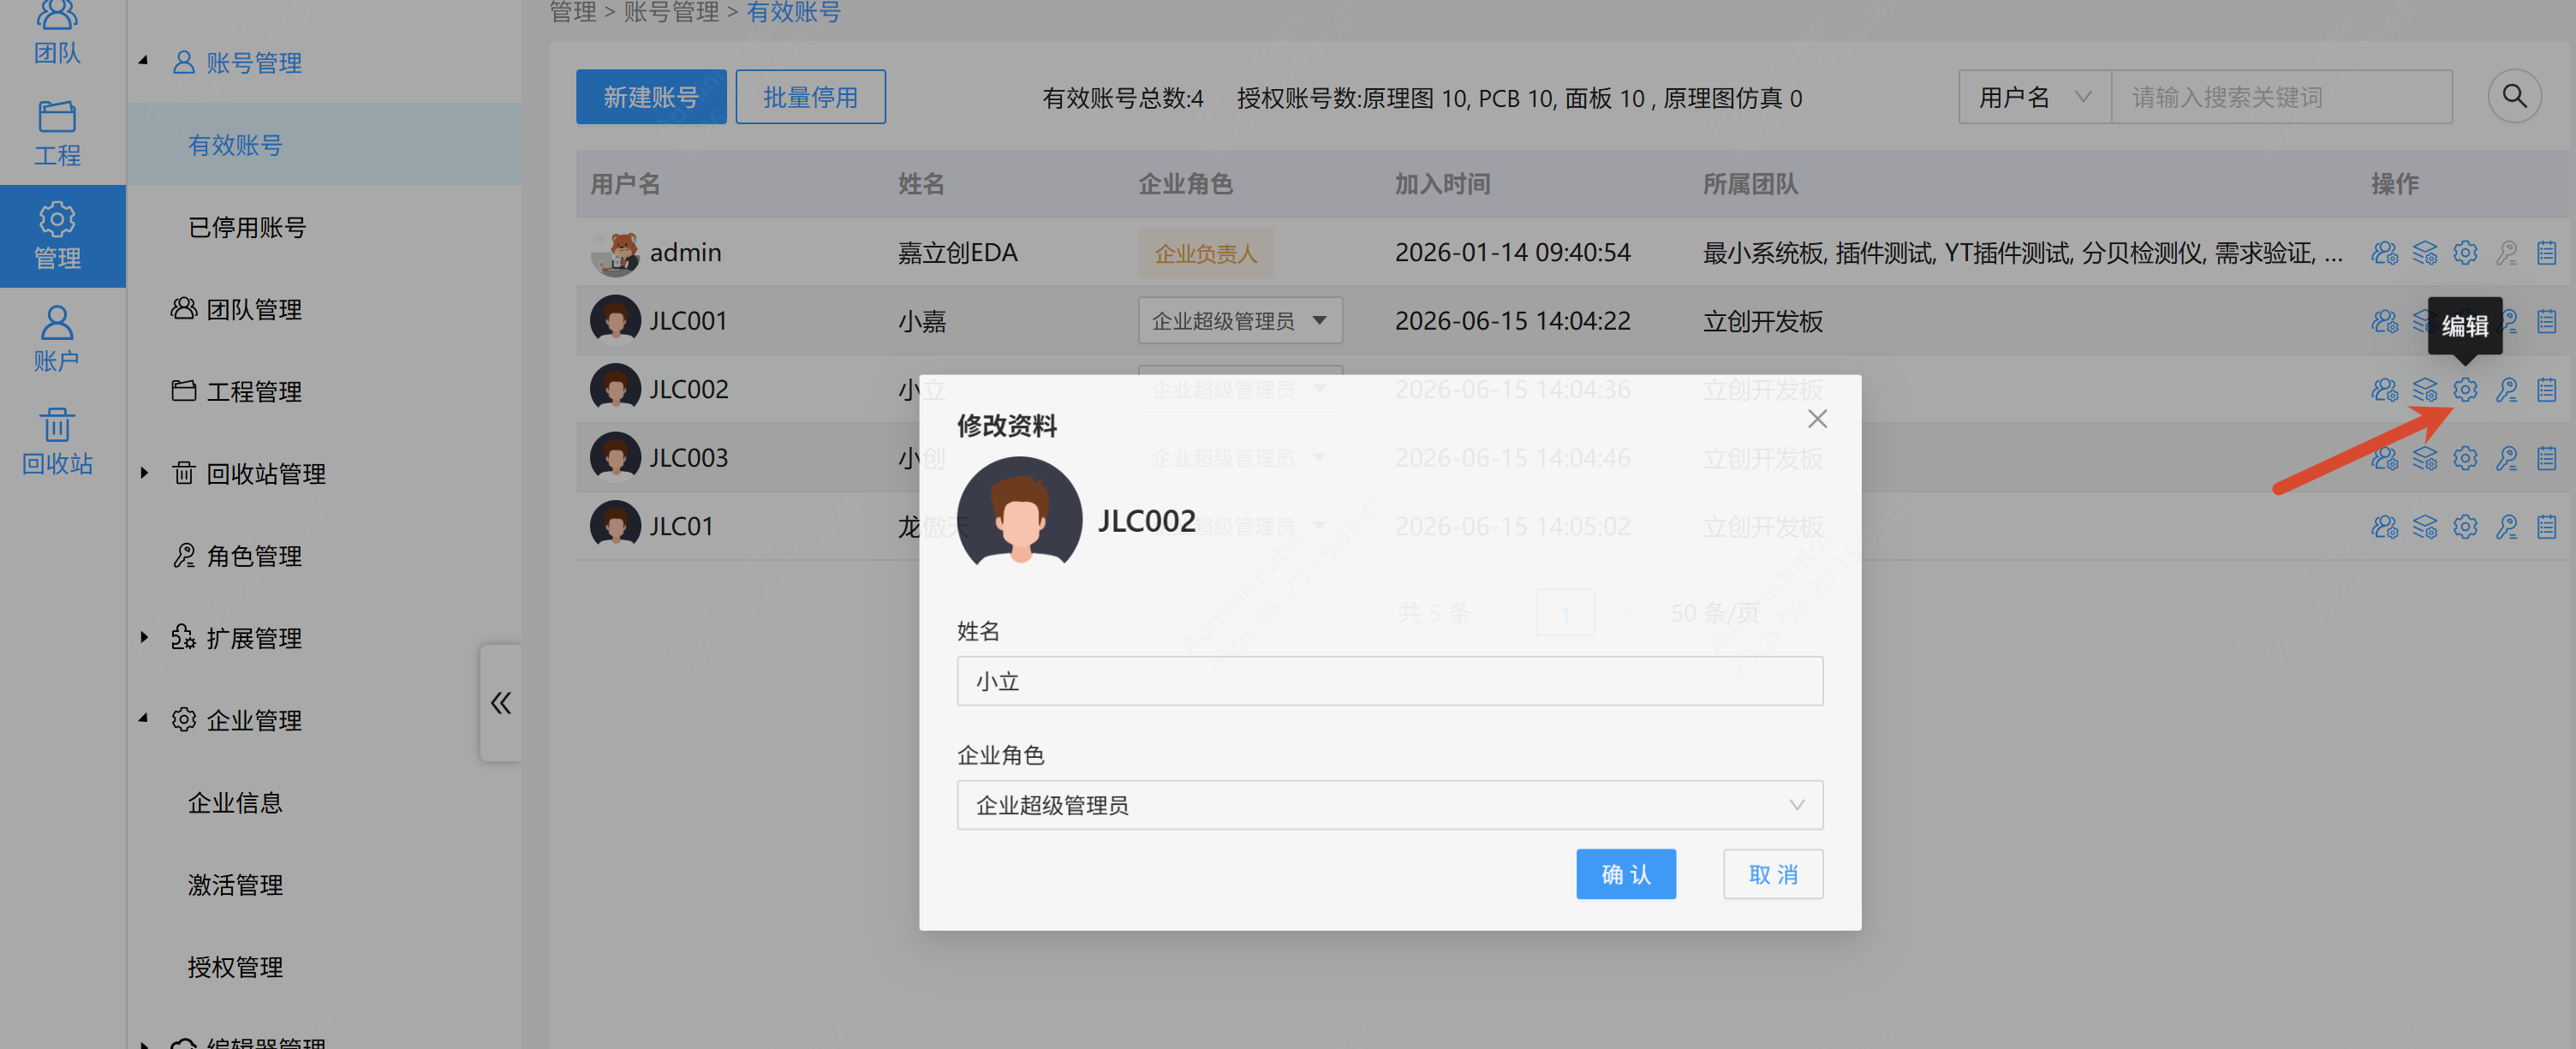
Task: Click the 嘉立创EDA name cell
Action: (x=957, y=253)
